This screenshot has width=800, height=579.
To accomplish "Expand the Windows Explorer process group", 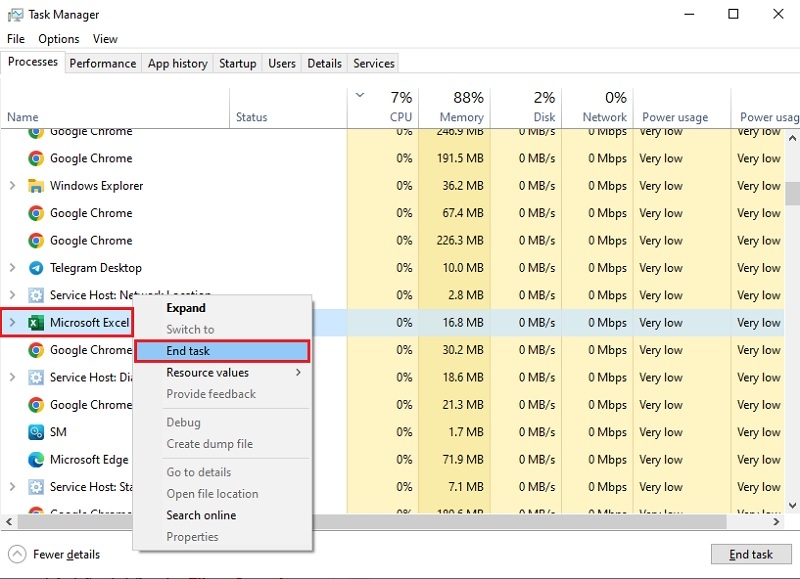I will [x=12, y=186].
